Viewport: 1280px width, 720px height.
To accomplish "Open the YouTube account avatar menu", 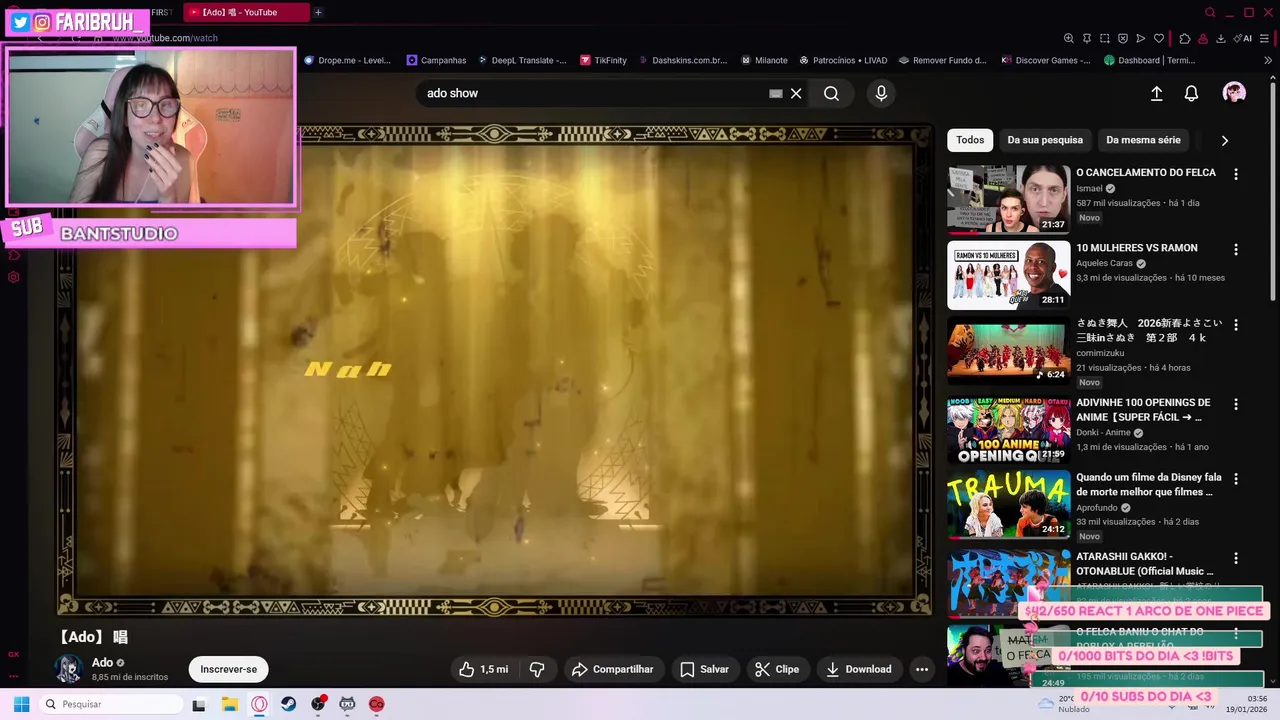I will tap(1234, 93).
